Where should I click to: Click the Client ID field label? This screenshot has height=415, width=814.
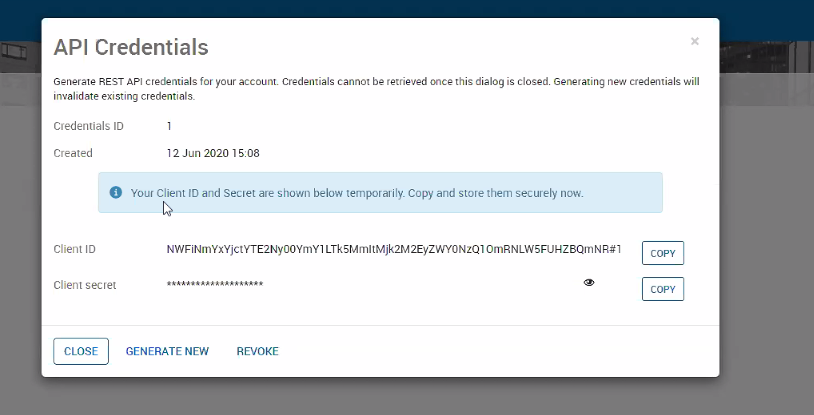[75, 250]
